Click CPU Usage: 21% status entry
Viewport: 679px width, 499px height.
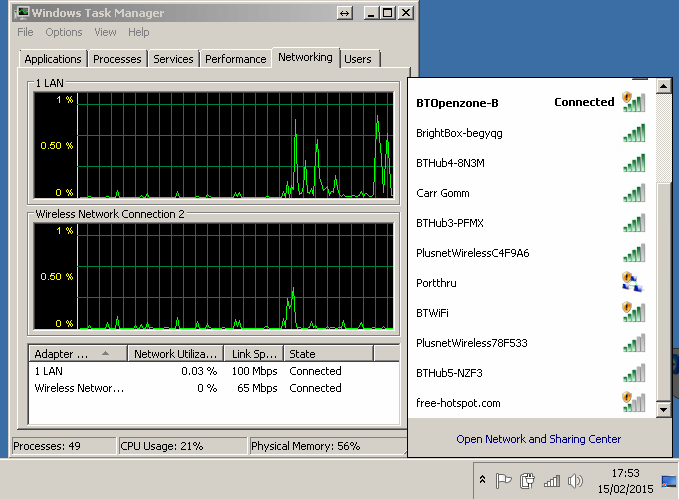click(x=182, y=446)
